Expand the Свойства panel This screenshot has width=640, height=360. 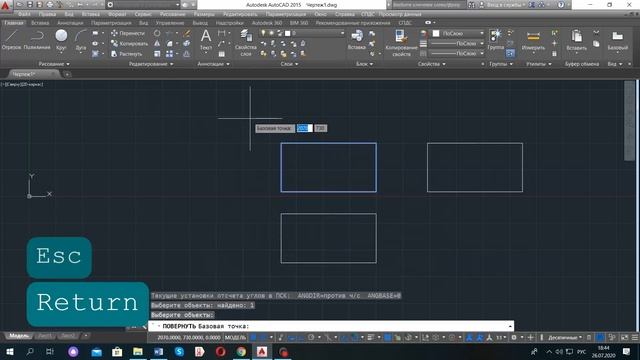click(x=431, y=64)
